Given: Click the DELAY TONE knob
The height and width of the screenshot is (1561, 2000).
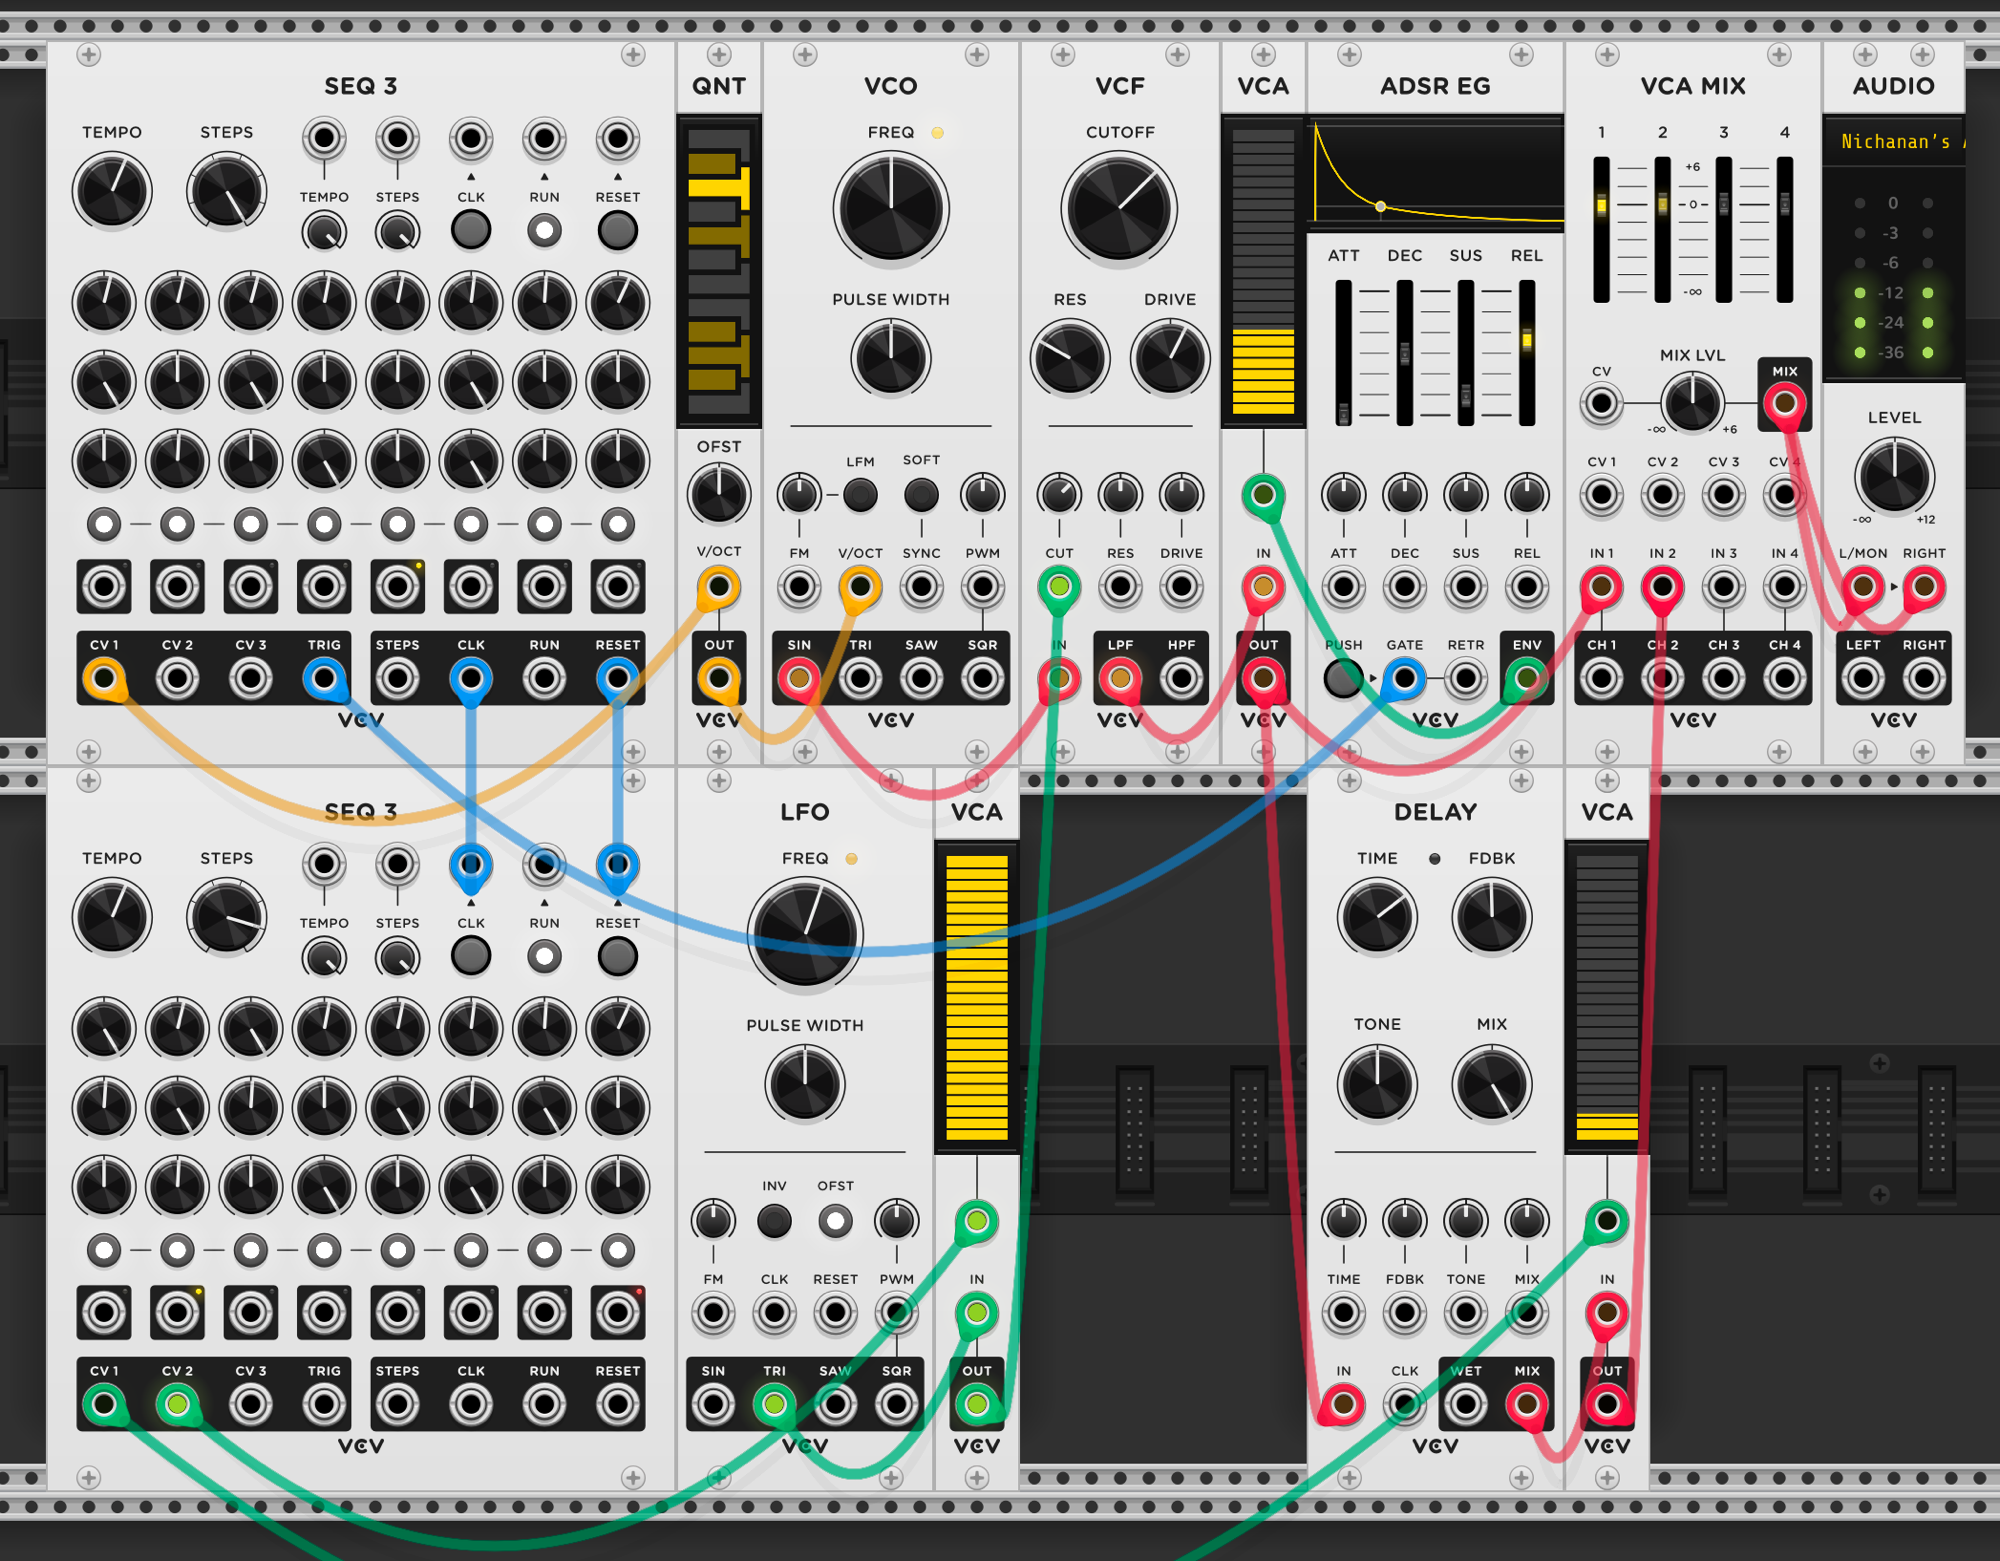Looking at the screenshot, I should pos(1377,1084).
